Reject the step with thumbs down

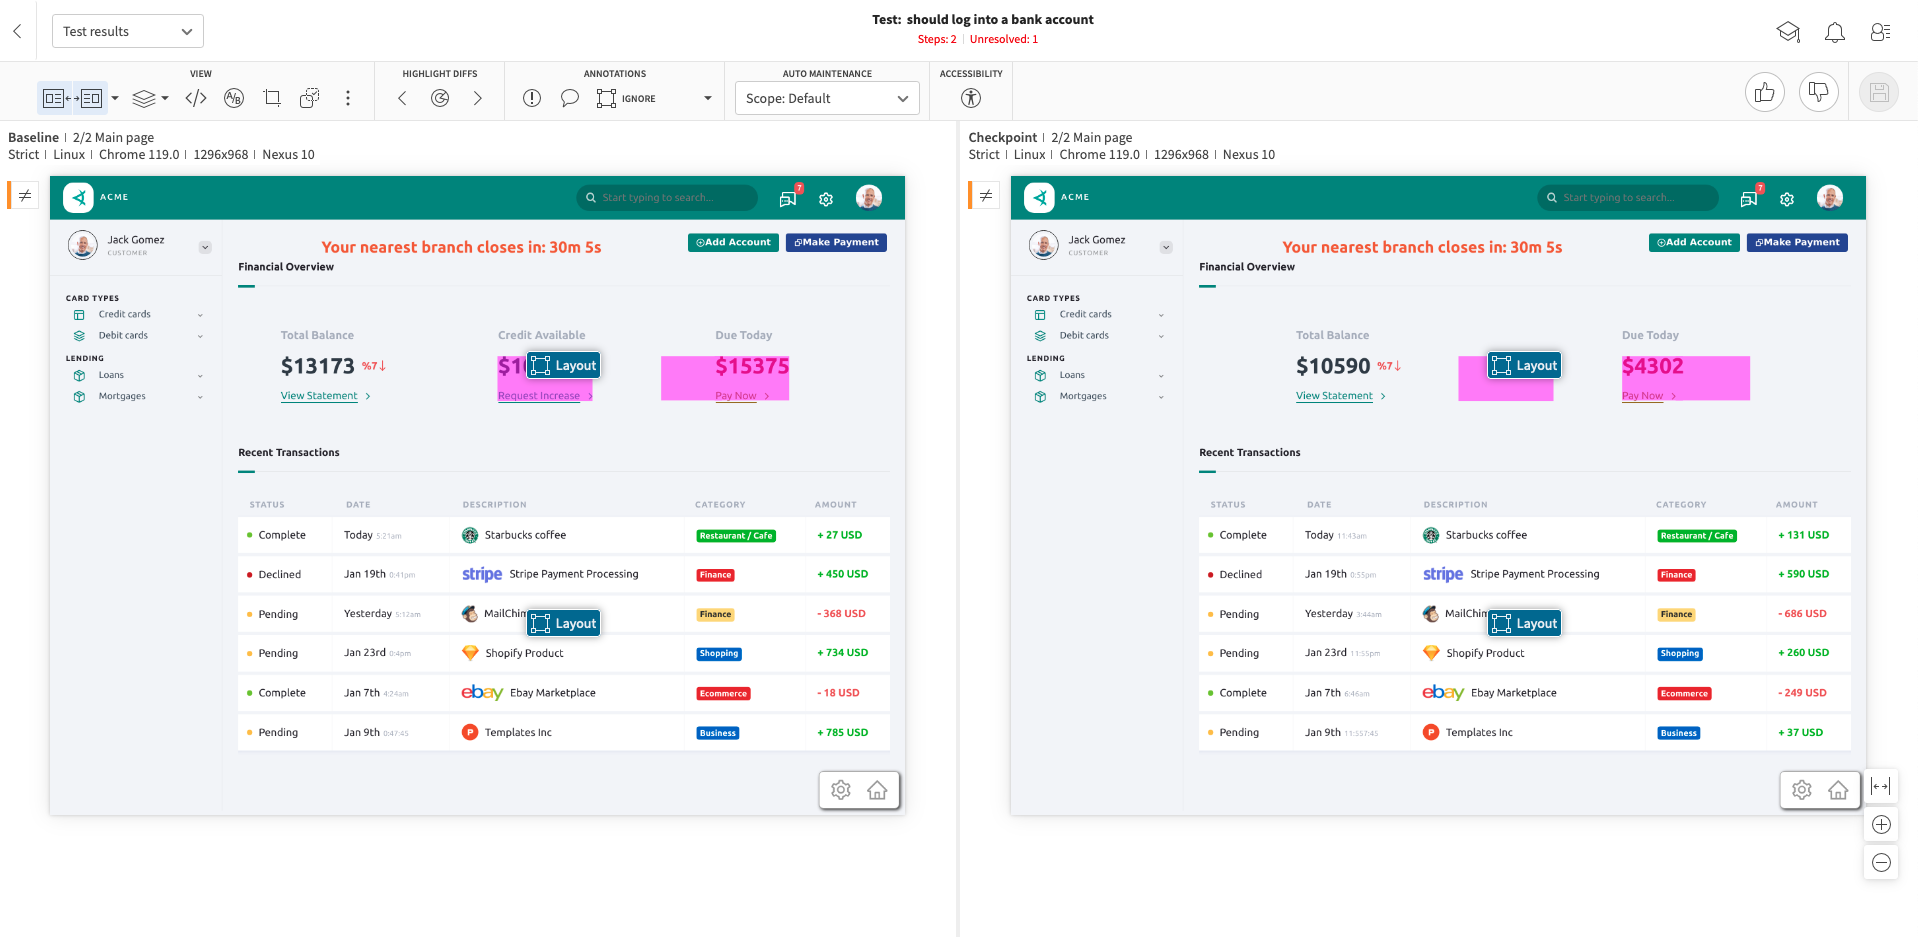pos(1818,93)
